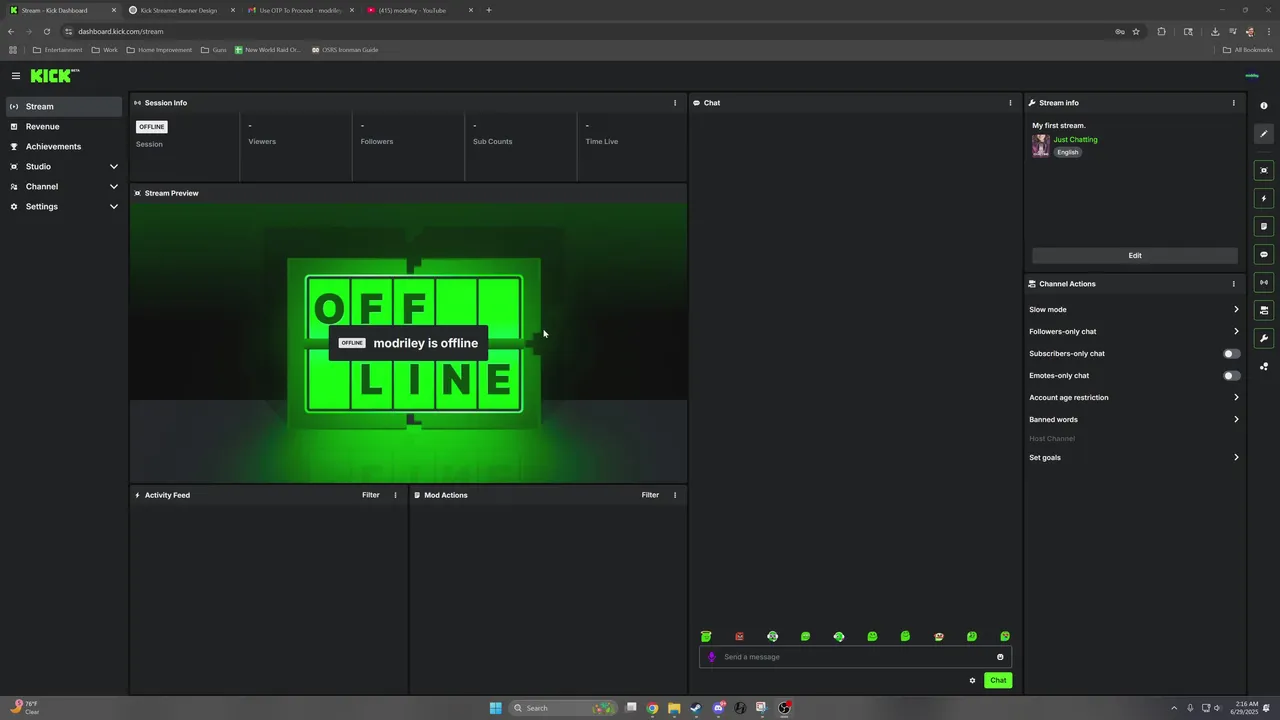Toggle the chat bubble icon in right rail
The image size is (1280, 720).
(x=1264, y=254)
